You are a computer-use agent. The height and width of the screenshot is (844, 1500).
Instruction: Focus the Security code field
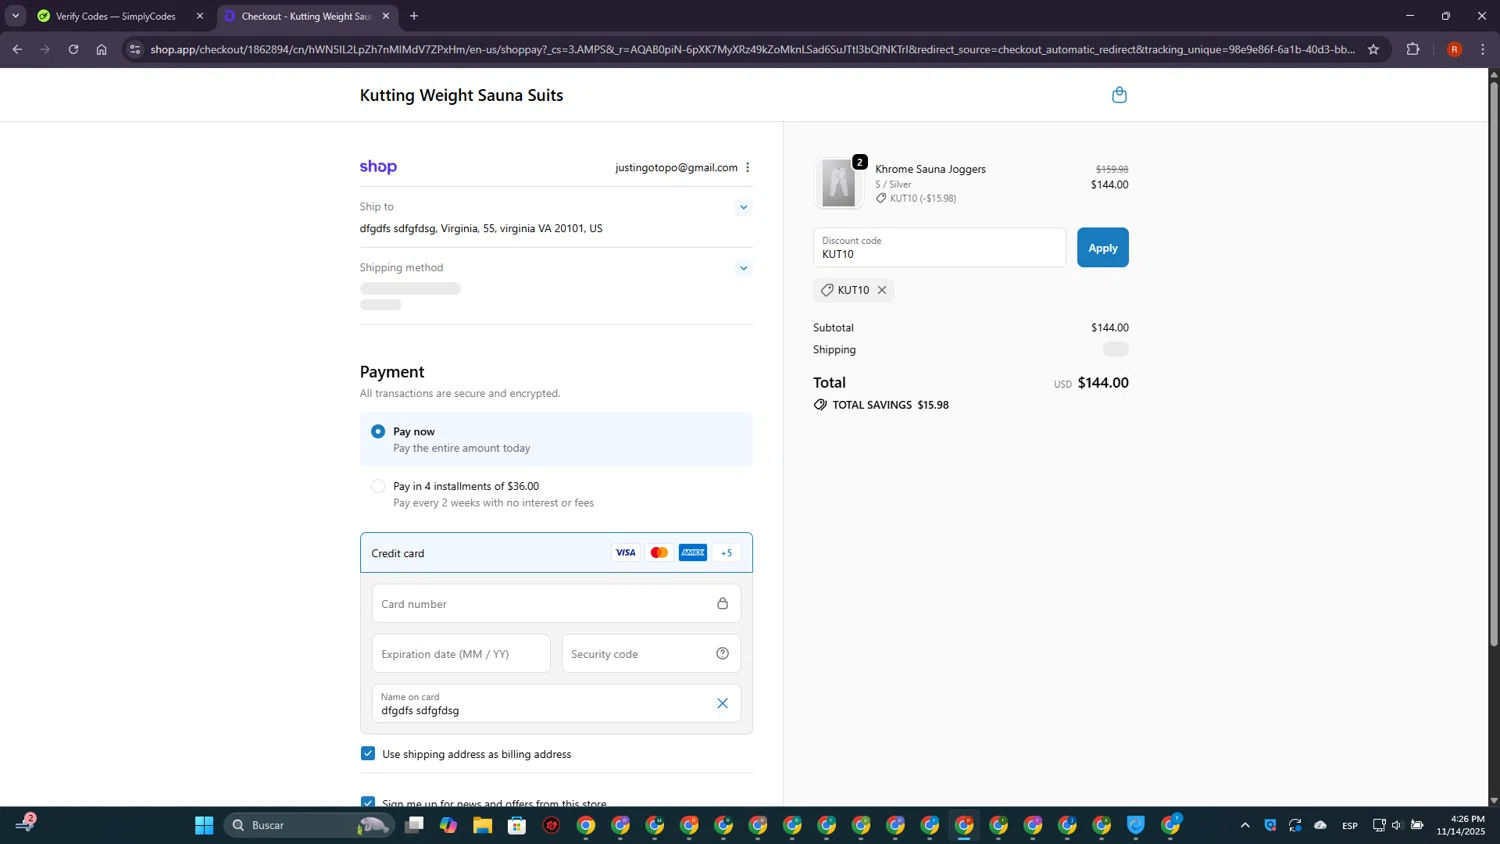651,654
